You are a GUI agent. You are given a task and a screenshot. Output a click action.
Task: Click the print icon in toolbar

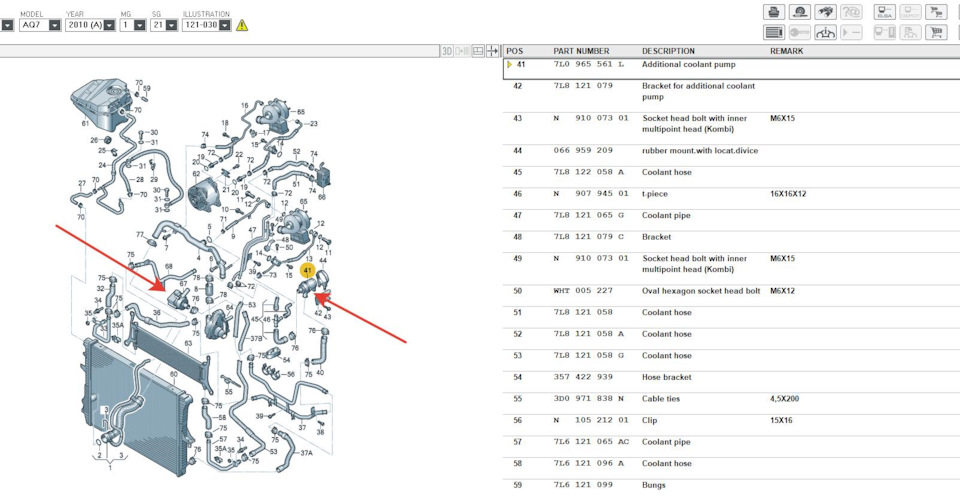(x=773, y=12)
